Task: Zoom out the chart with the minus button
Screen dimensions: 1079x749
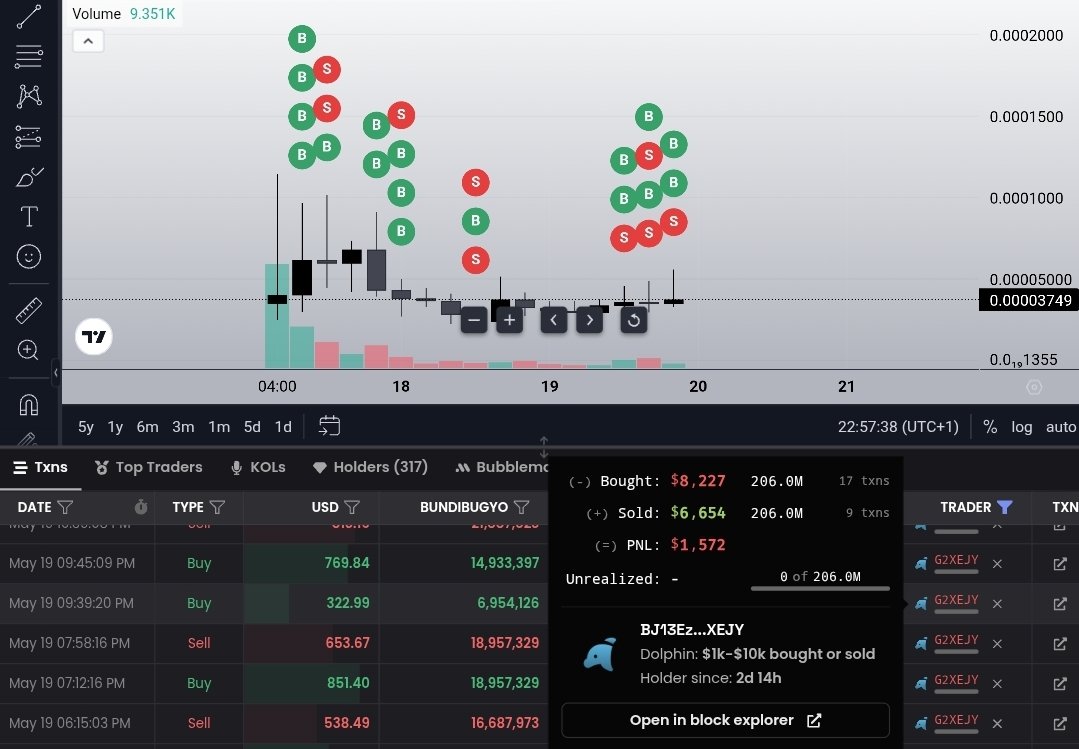Action: tap(474, 320)
